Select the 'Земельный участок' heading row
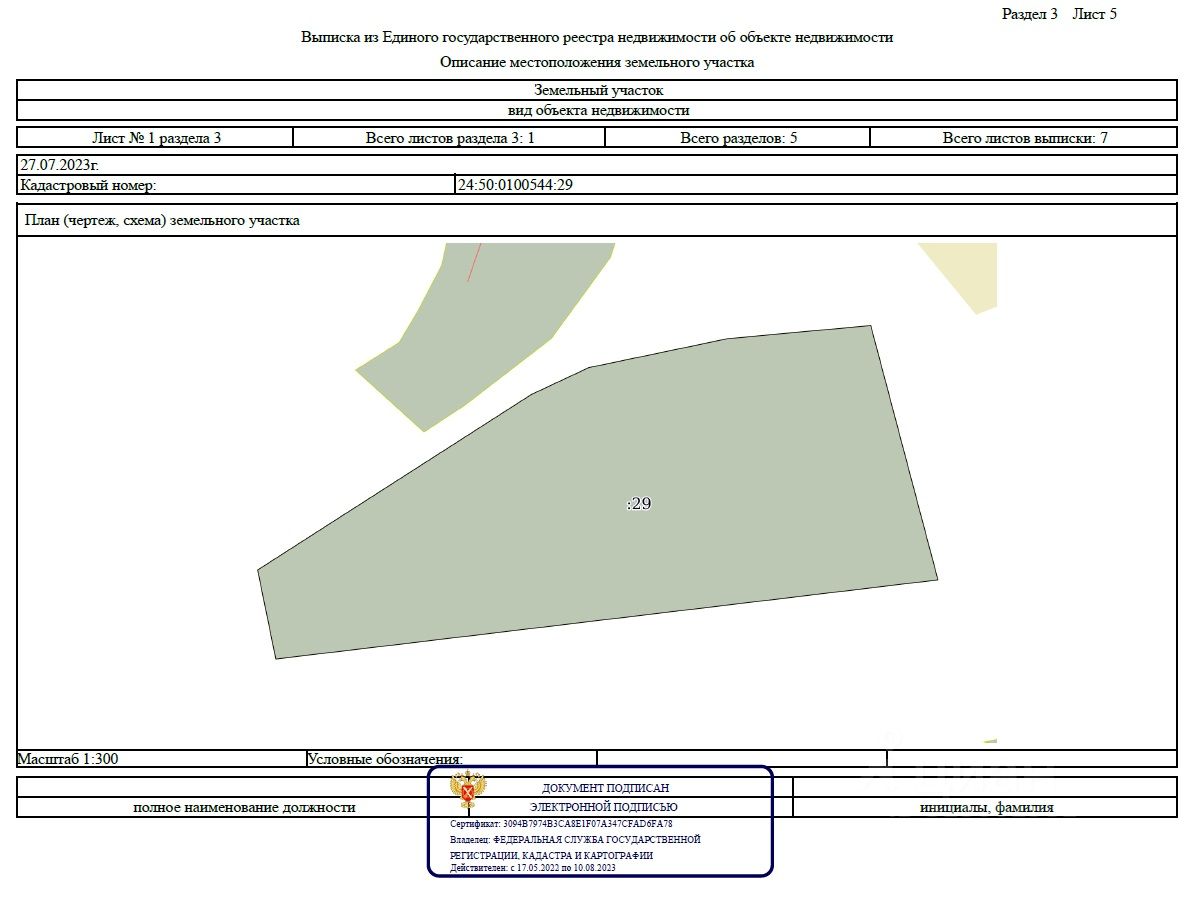The width and height of the screenshot is (1200, 900). (x=597, y=90)
